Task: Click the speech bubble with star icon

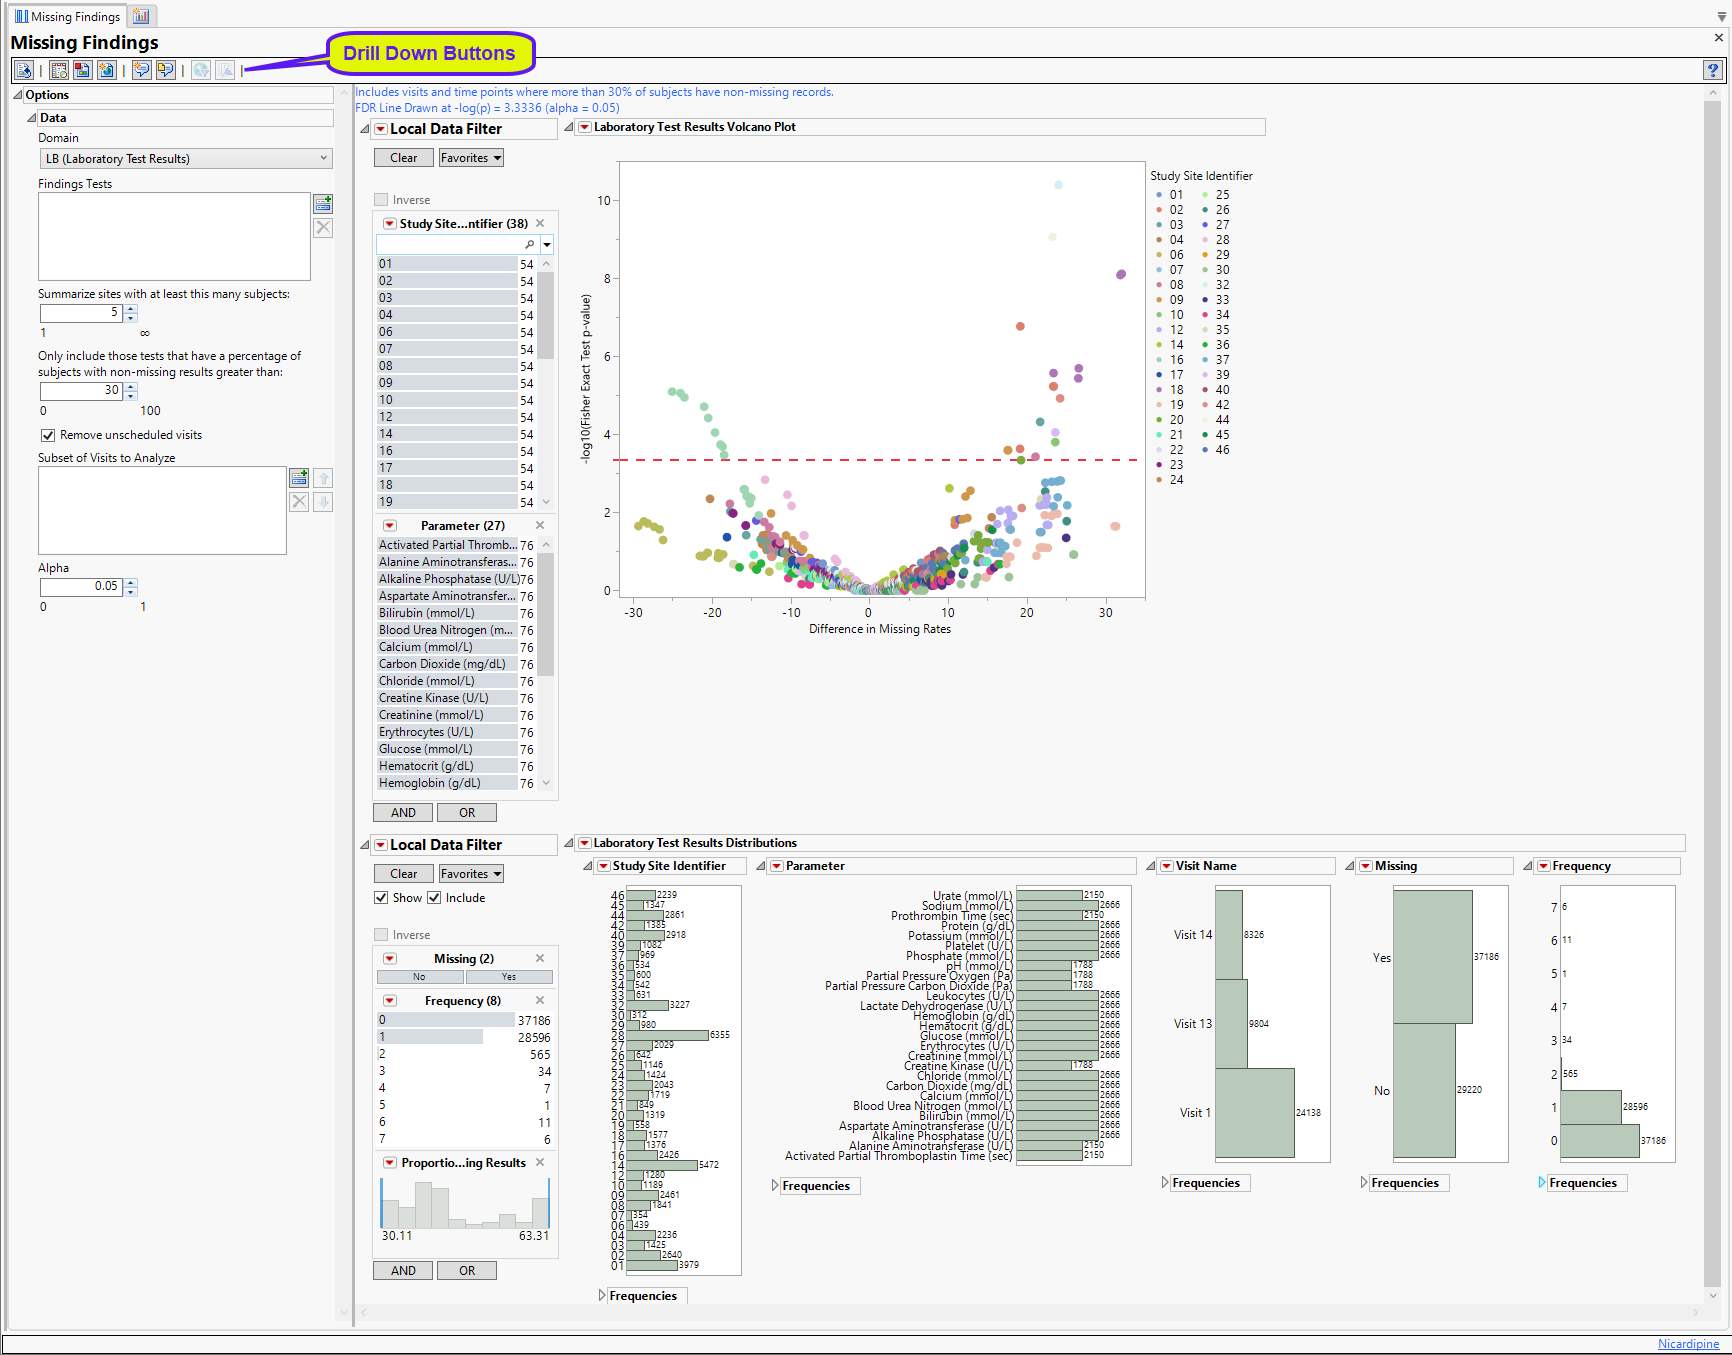Action: 141,70
